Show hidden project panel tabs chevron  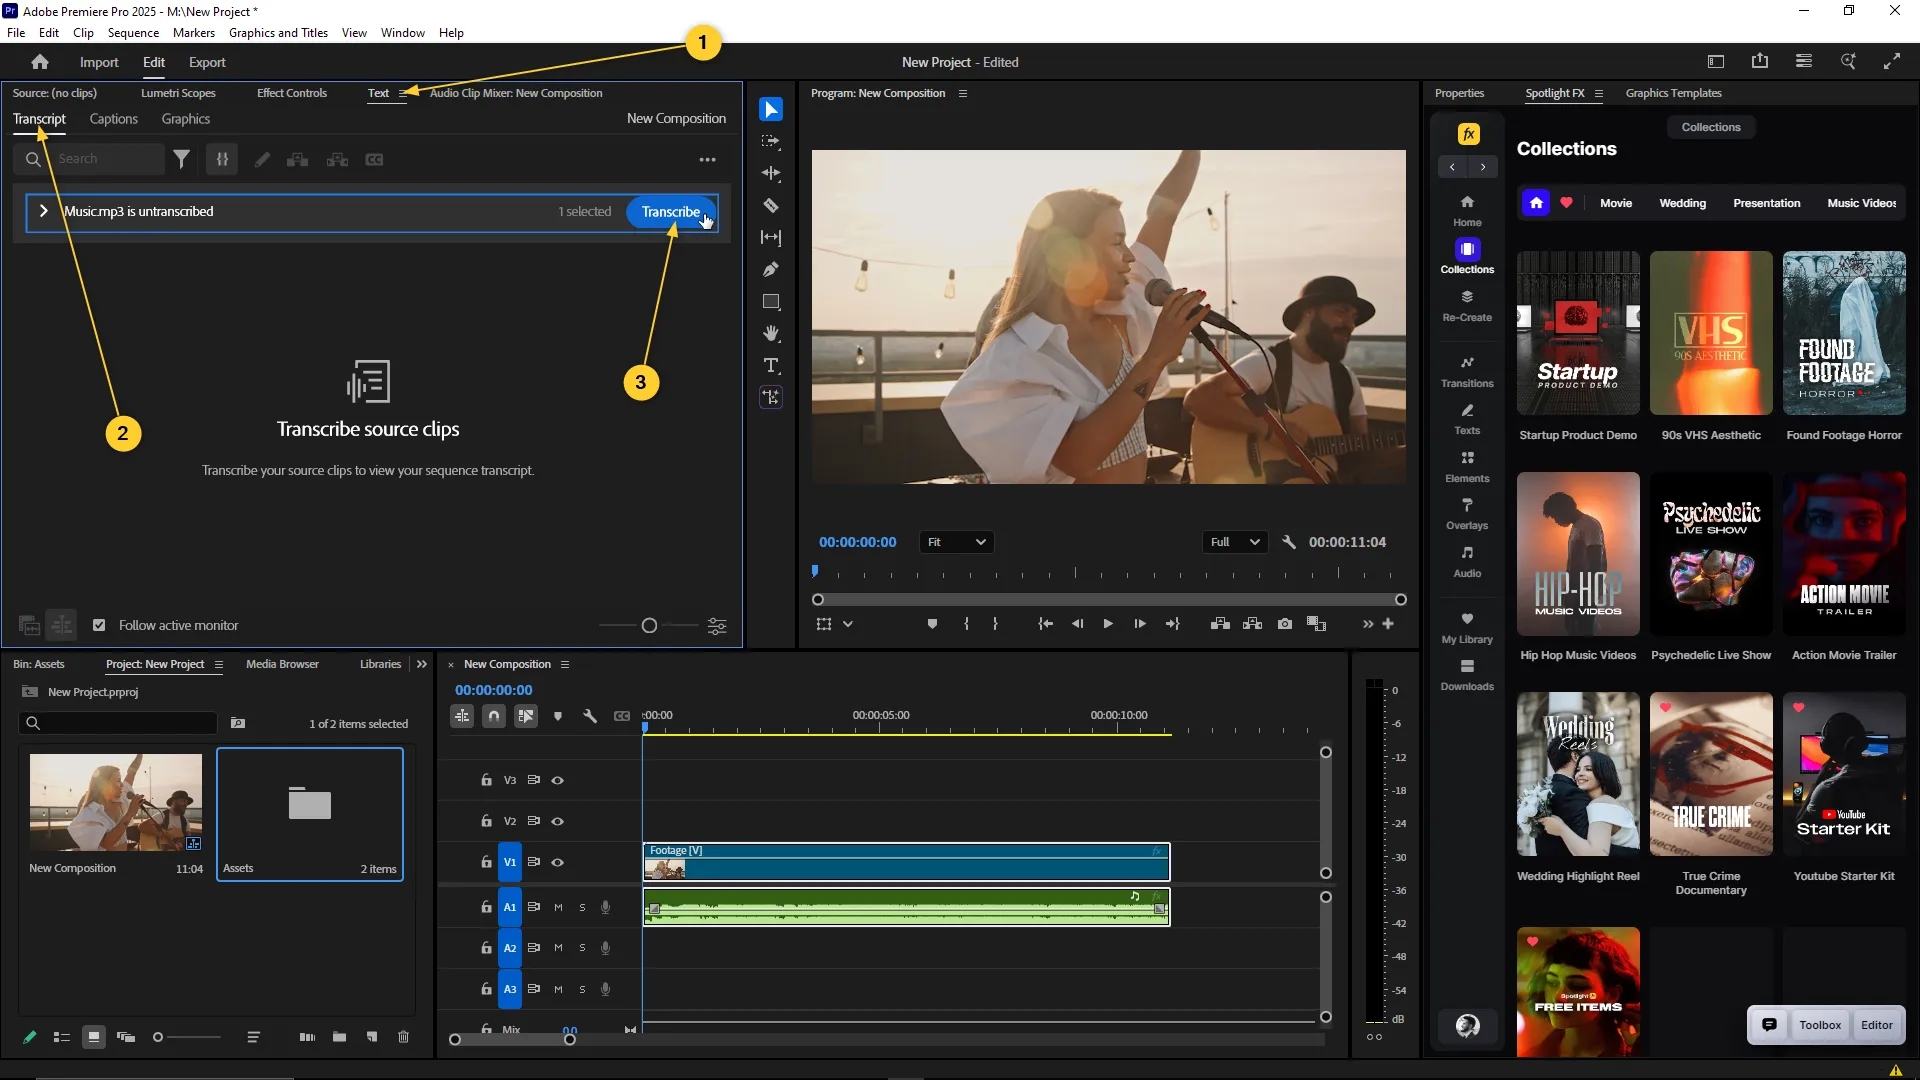pyautogui.click(x=422, y=664)
